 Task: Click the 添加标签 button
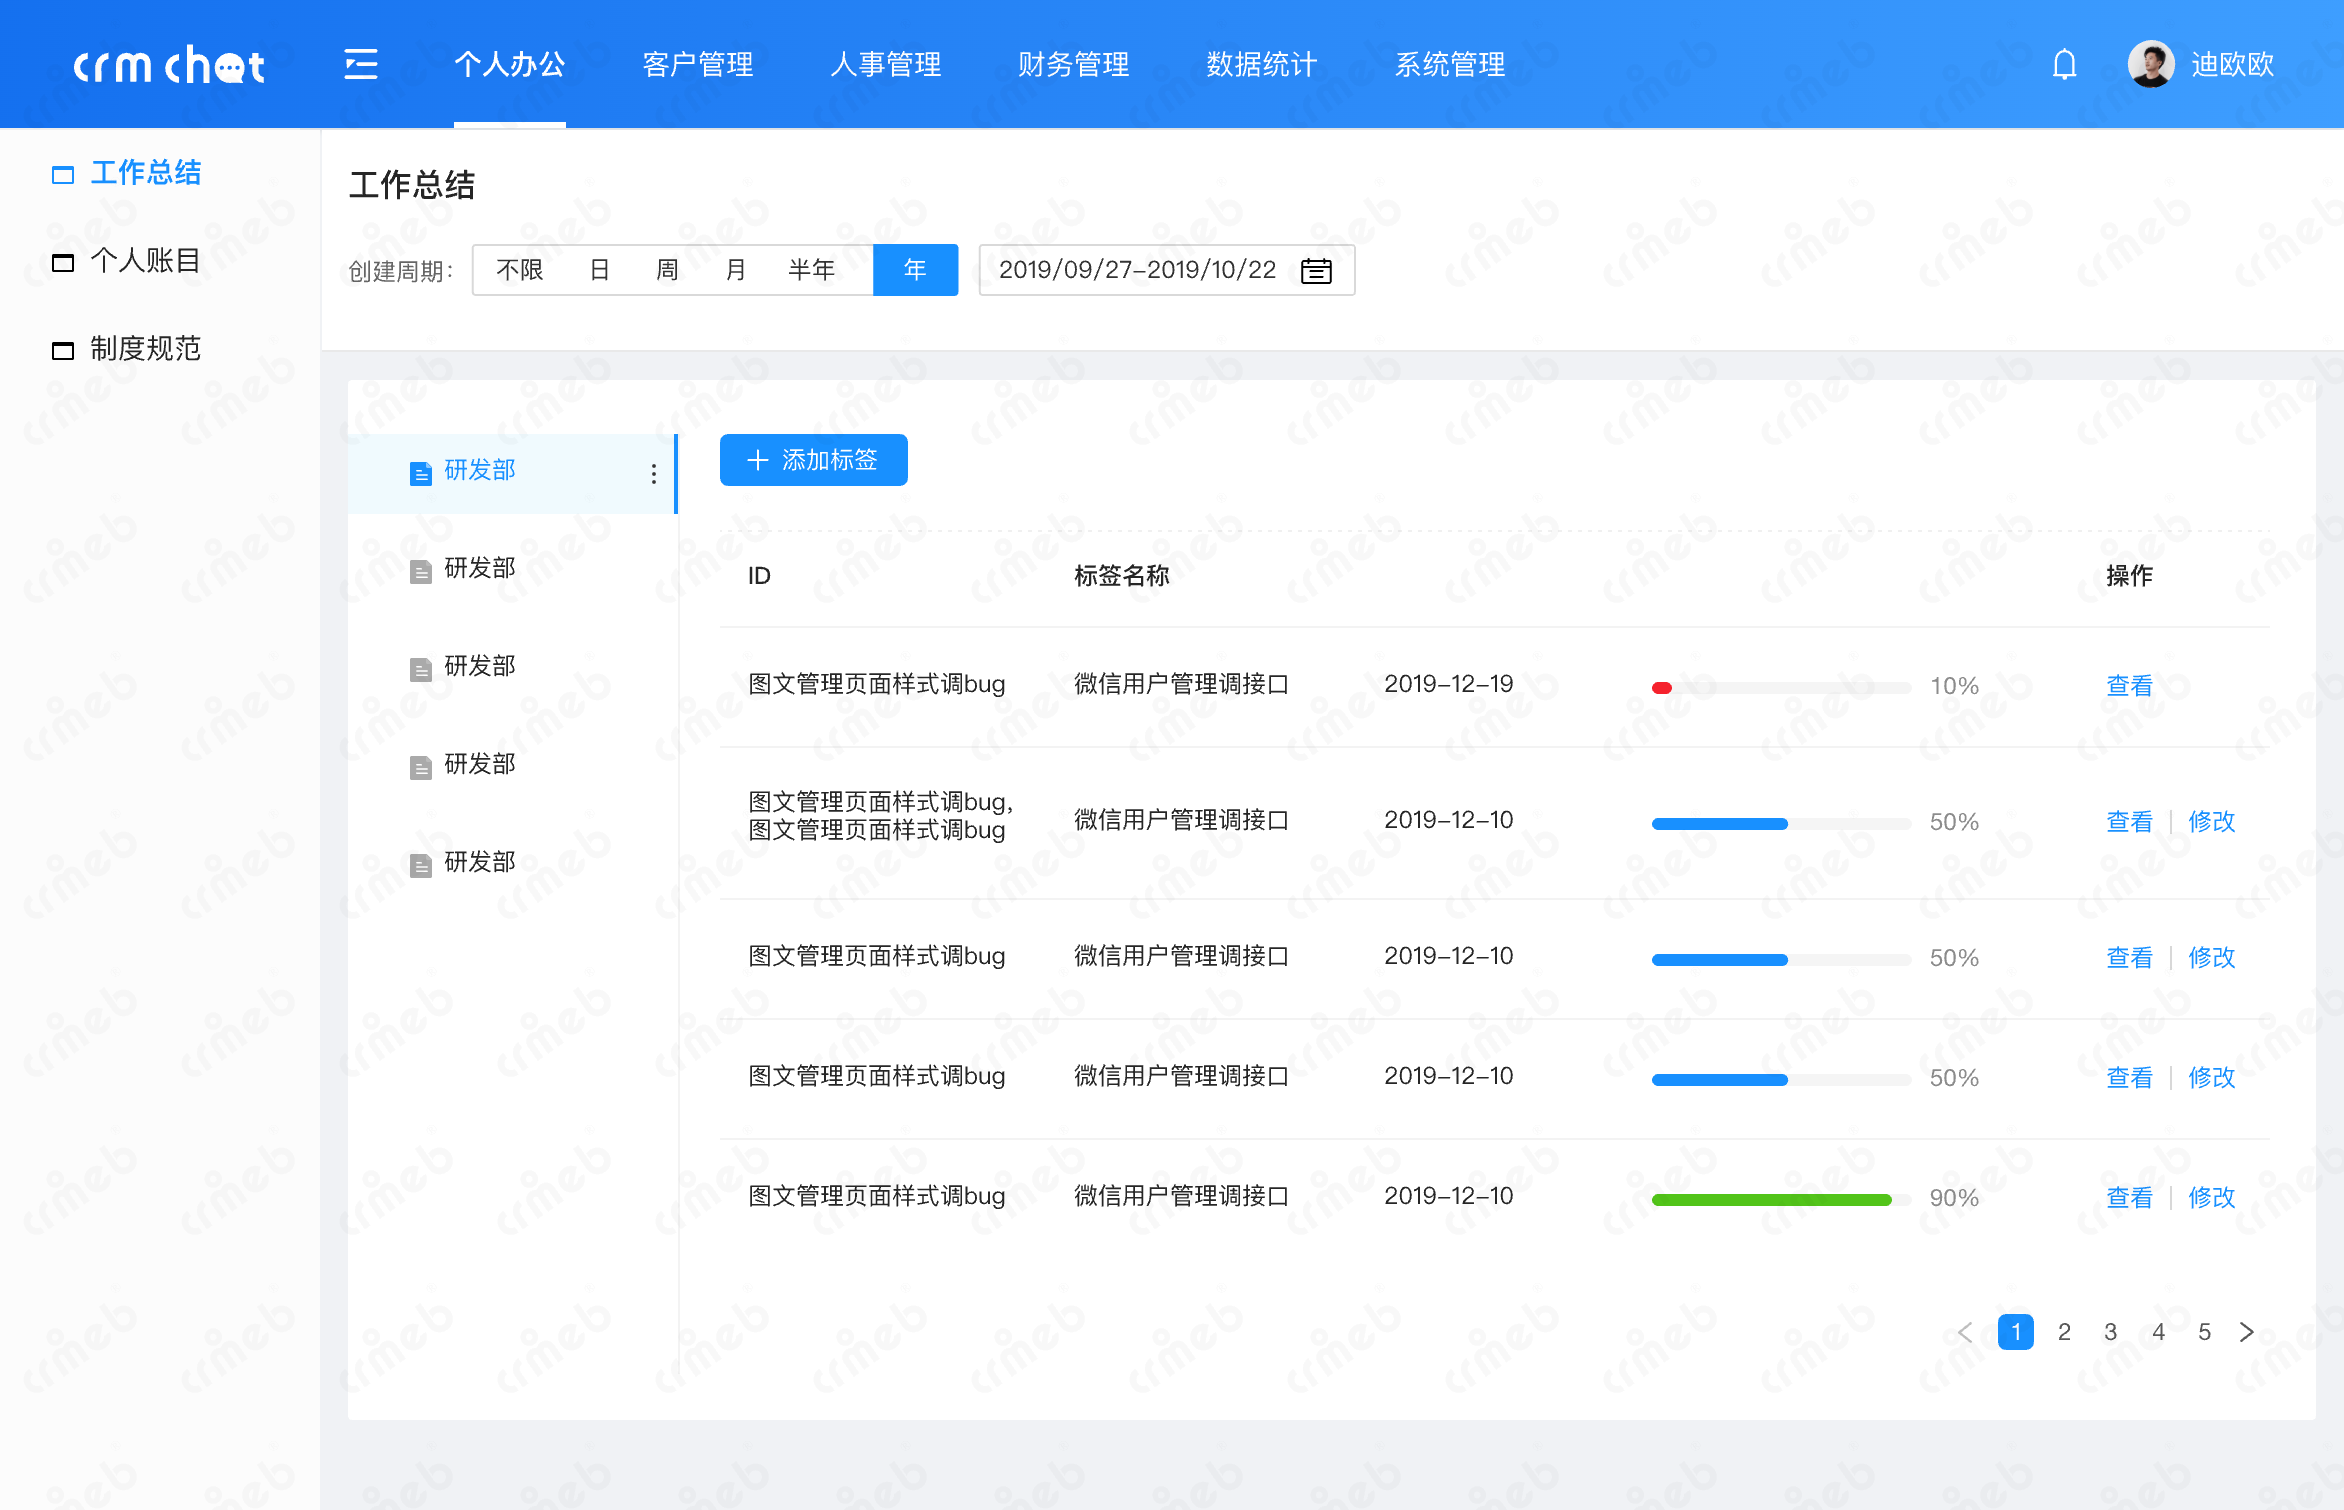(x=813, y=460)
